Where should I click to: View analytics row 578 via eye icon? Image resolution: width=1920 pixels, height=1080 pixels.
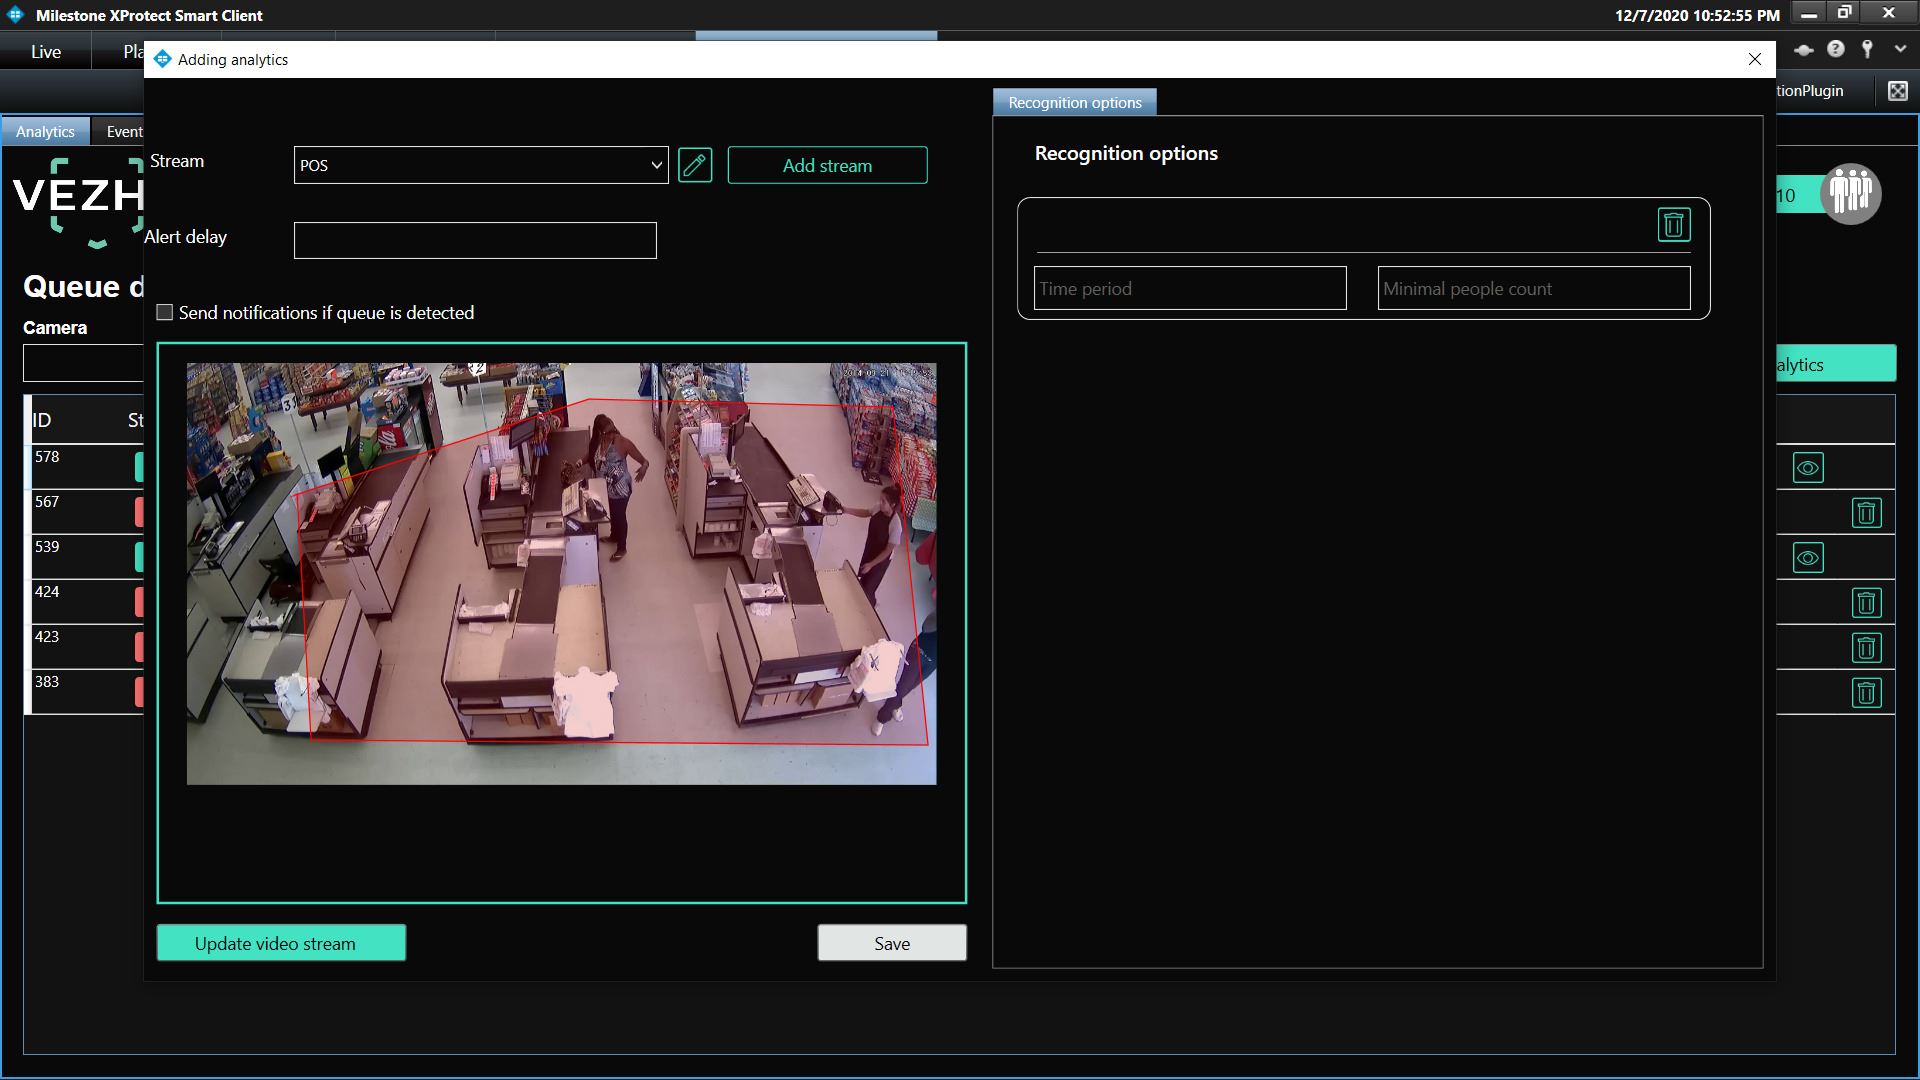[1808, 468]
